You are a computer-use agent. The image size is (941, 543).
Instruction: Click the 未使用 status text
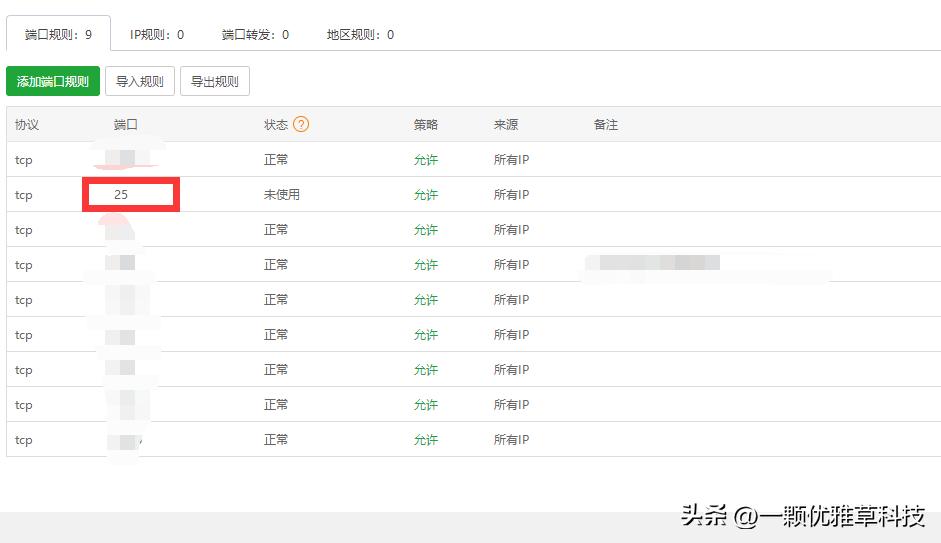[282, 194]
